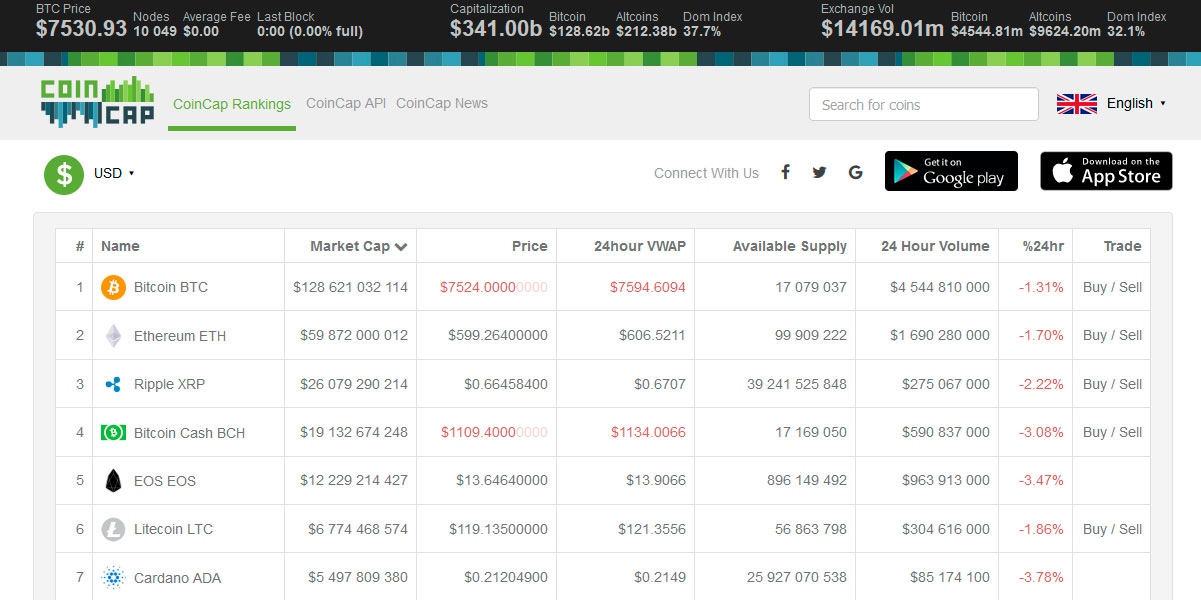Click the Bitcoin Cash BCH coin icon
The width and height of the screenshot is (1201, 600).
point(113,433)
